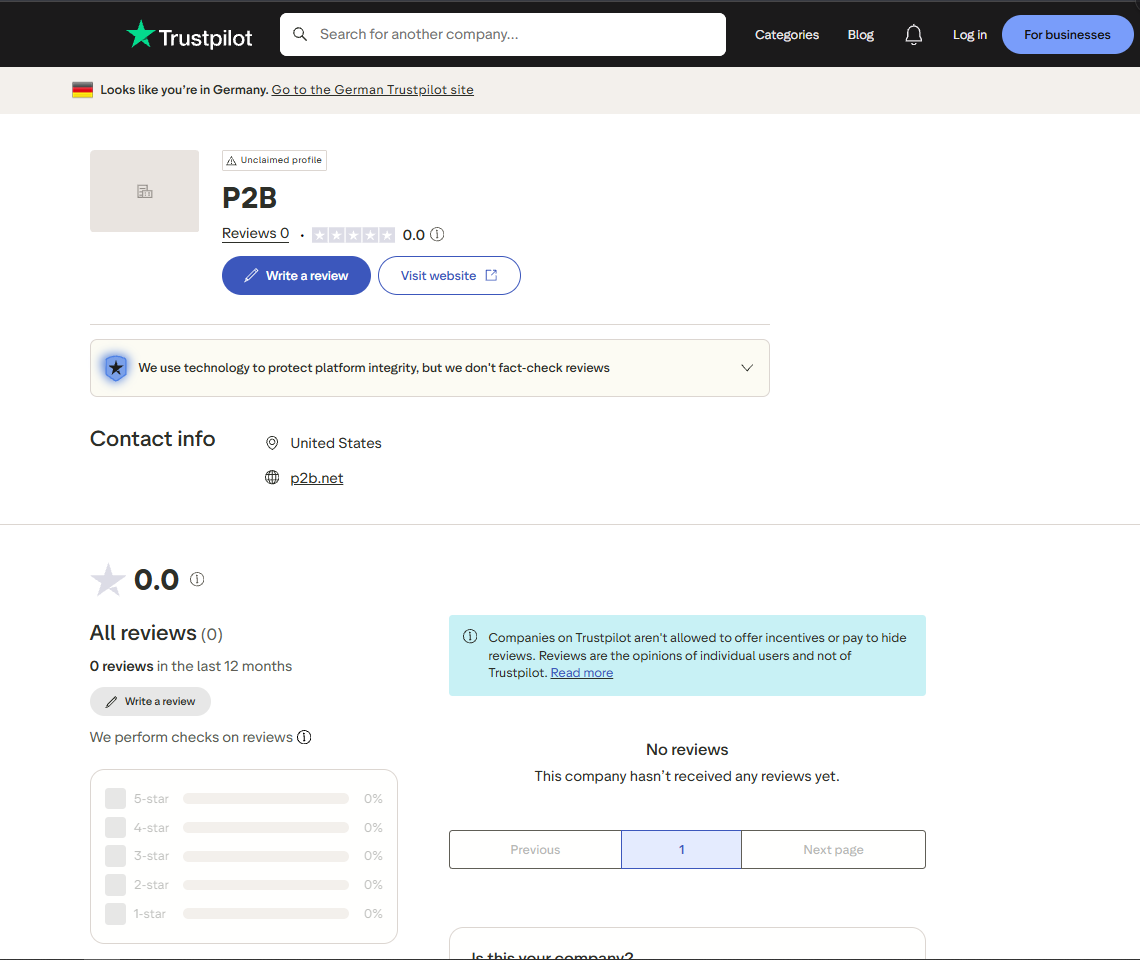Click the 'United States' location text
Viewport: 1140px width, 960px height.
coord(336,443)
